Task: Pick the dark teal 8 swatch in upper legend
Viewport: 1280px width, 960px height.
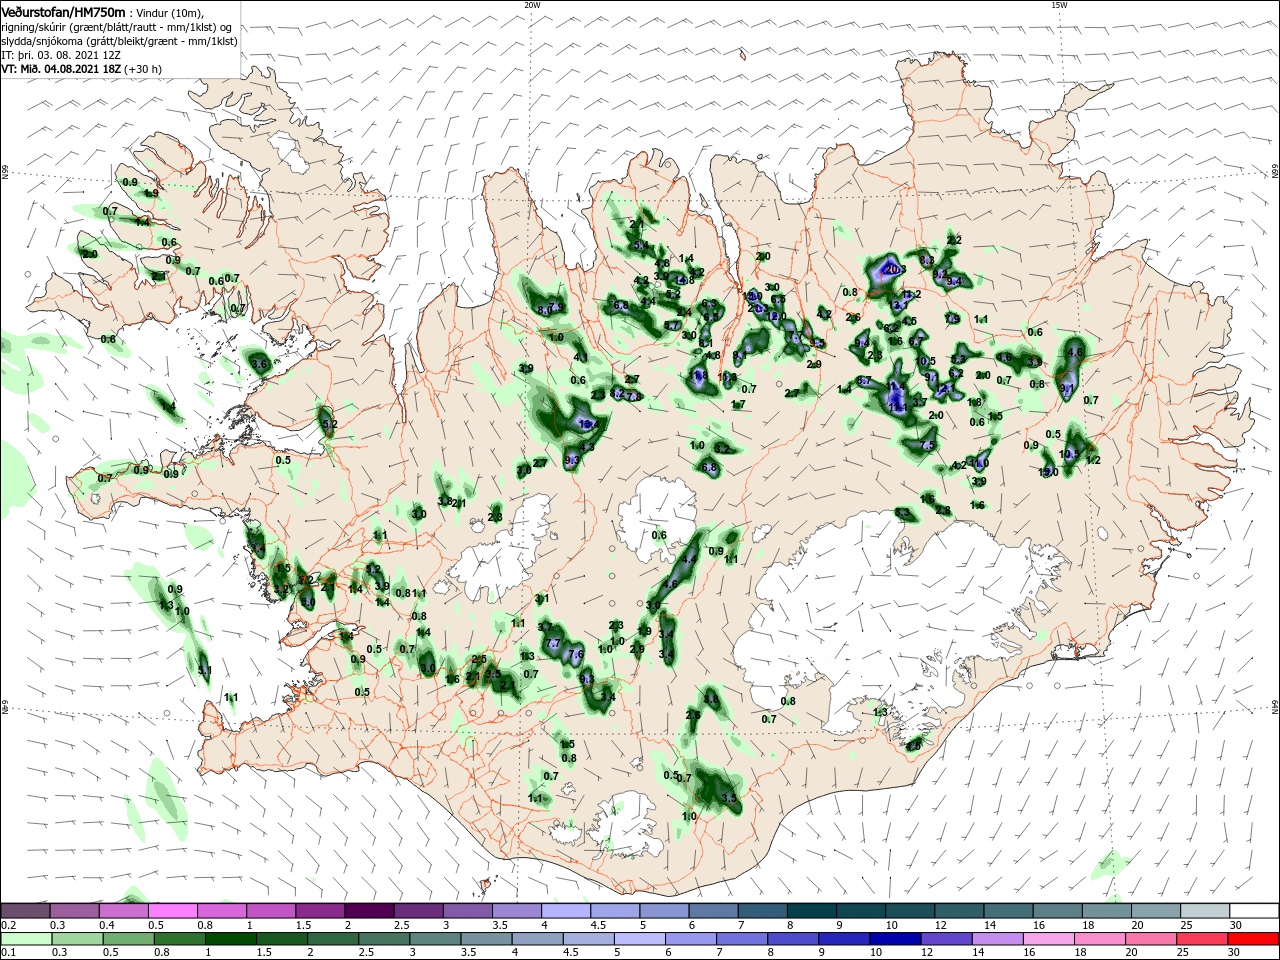Action: tap(812, 911)
